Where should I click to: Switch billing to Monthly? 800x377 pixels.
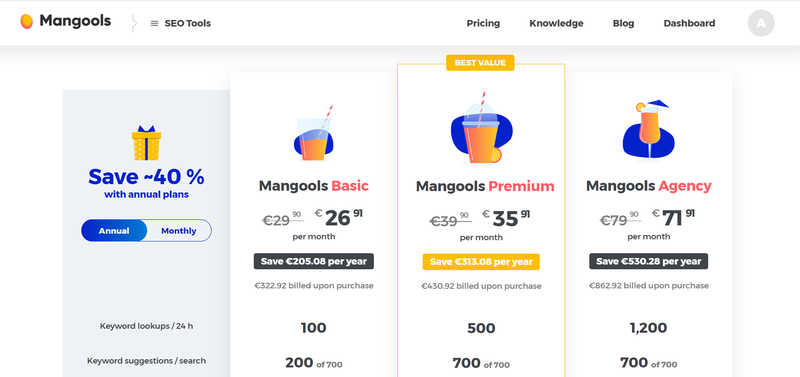coord(179,231)
